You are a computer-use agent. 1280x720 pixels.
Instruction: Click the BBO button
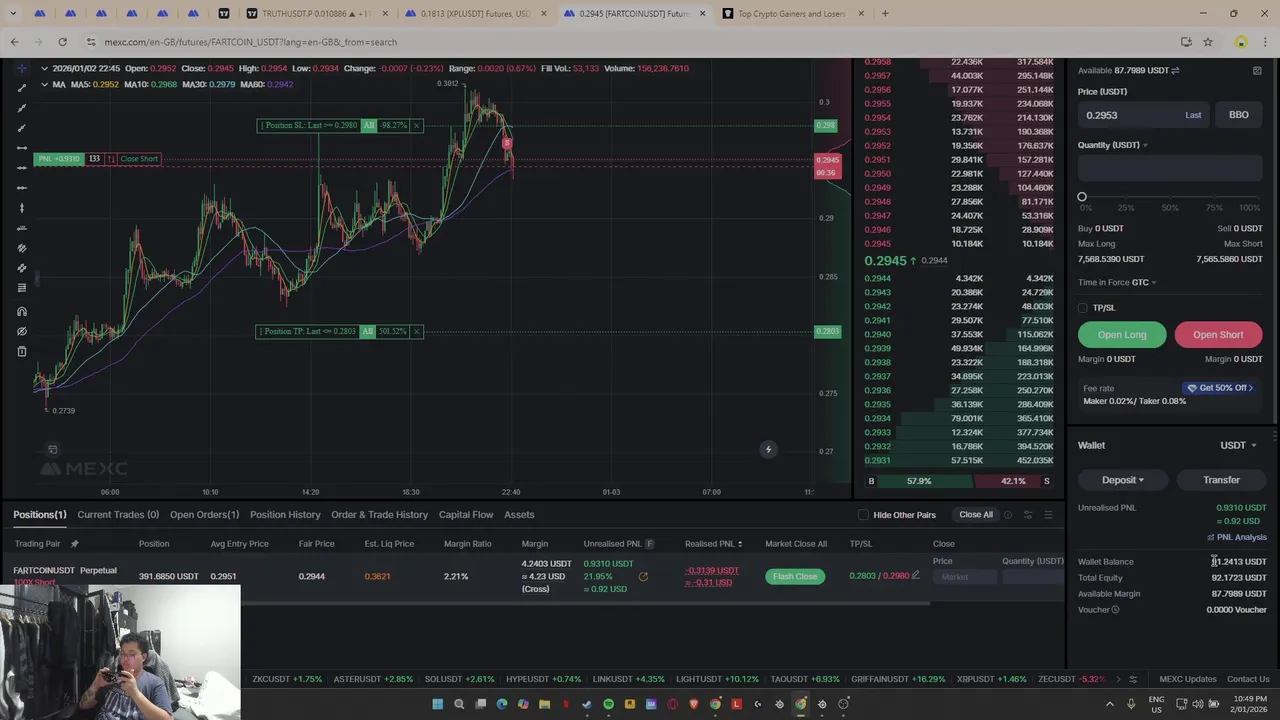coord(1239,115)
